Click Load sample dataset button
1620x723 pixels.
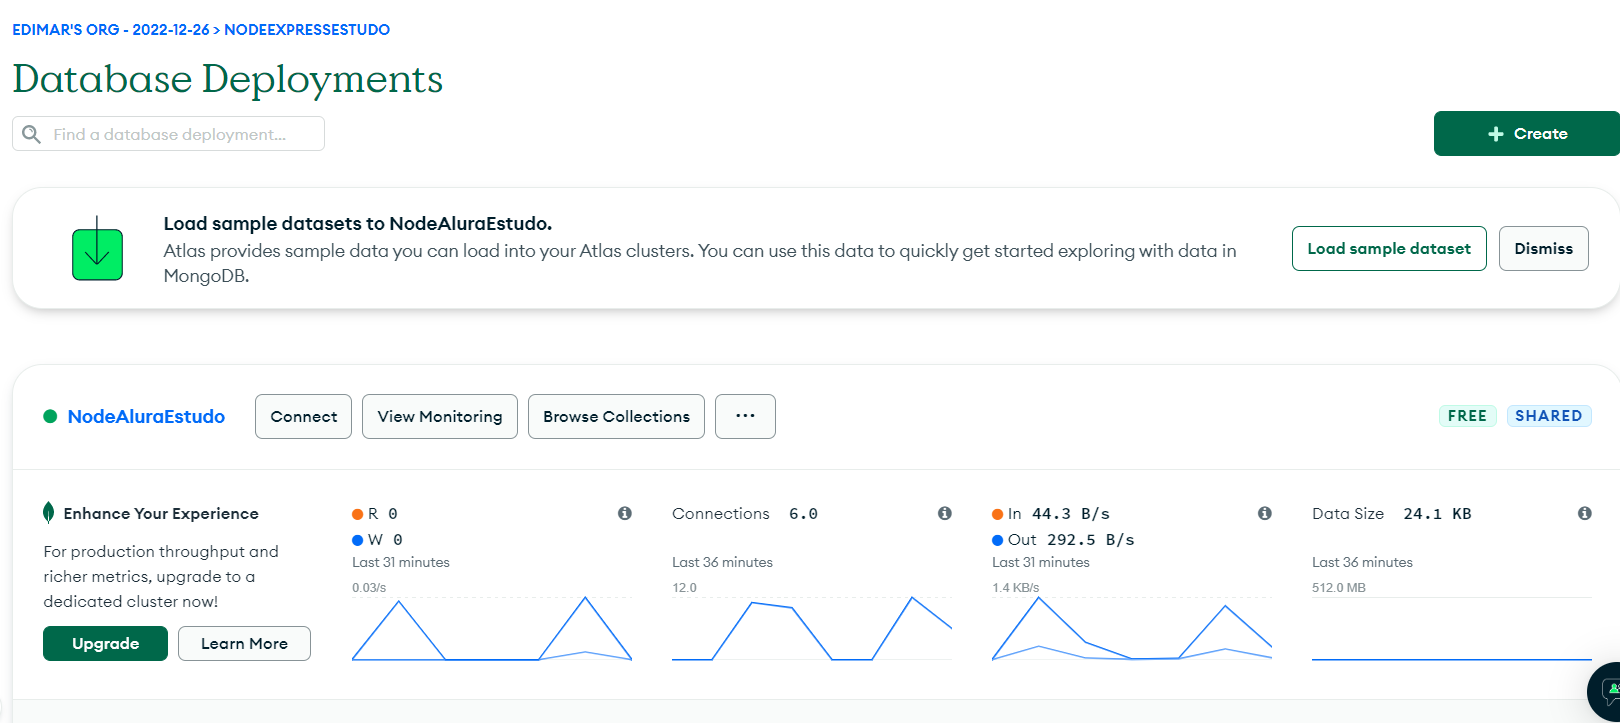coord(1389,248)
